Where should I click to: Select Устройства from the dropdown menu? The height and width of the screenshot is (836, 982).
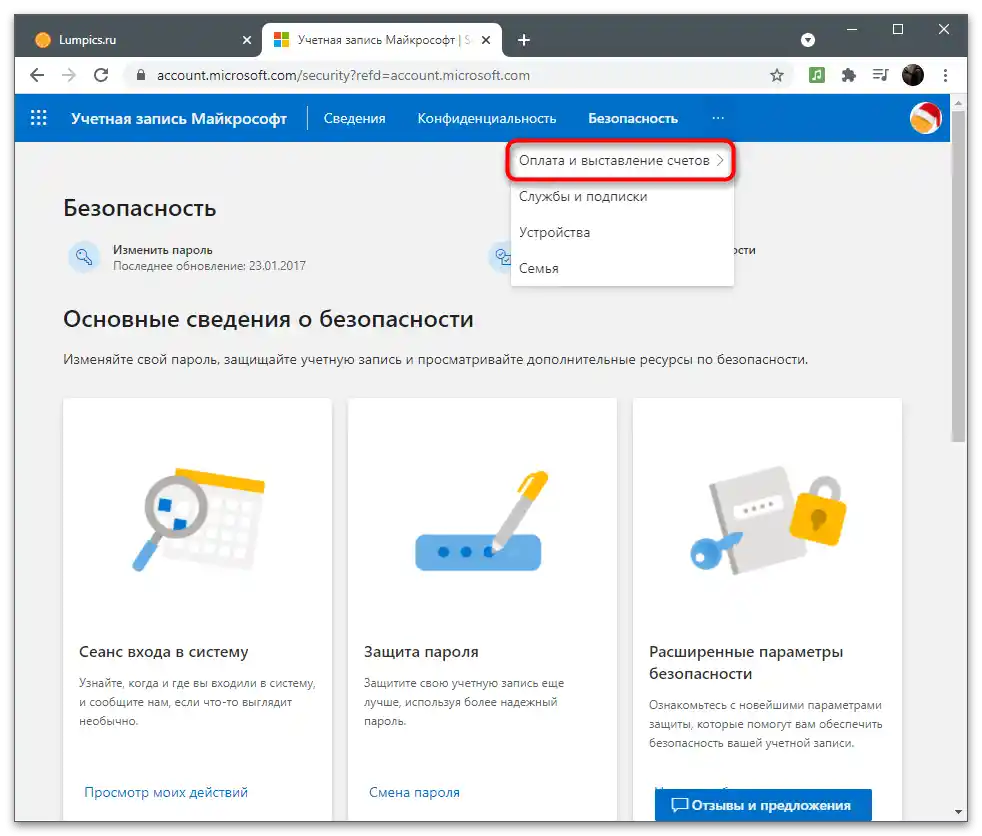click(554, 232)
